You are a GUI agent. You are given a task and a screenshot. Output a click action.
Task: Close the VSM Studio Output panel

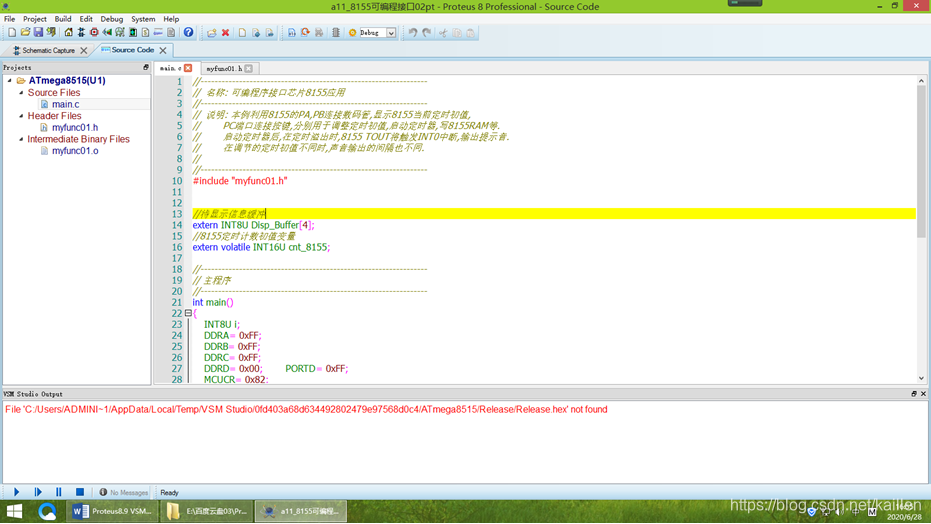click(923, 393)
